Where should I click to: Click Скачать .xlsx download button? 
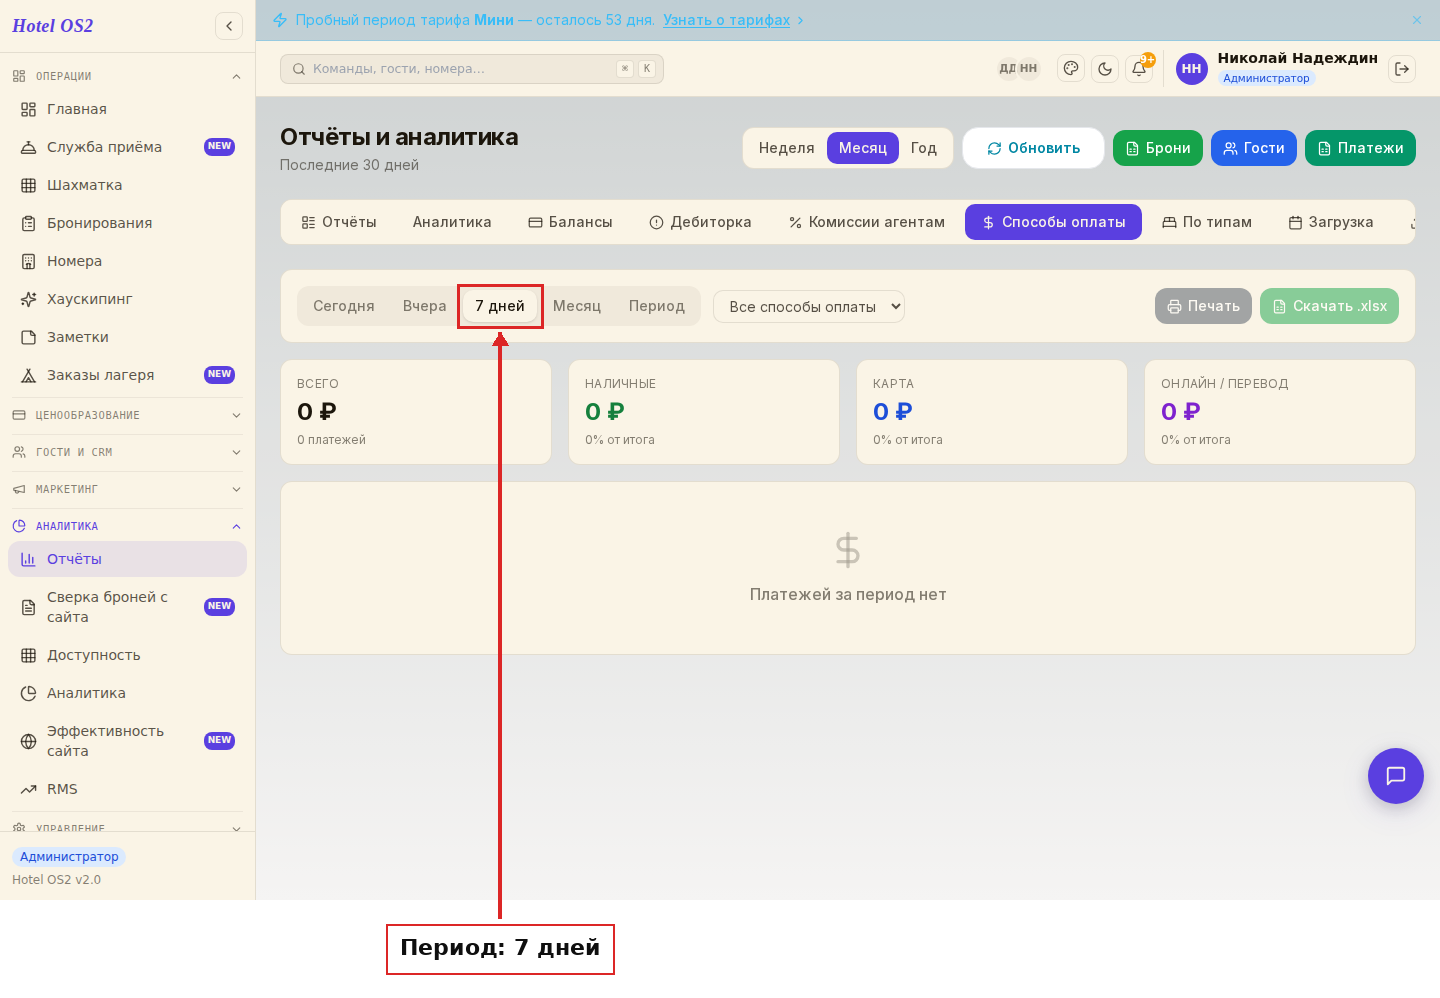1329,306
